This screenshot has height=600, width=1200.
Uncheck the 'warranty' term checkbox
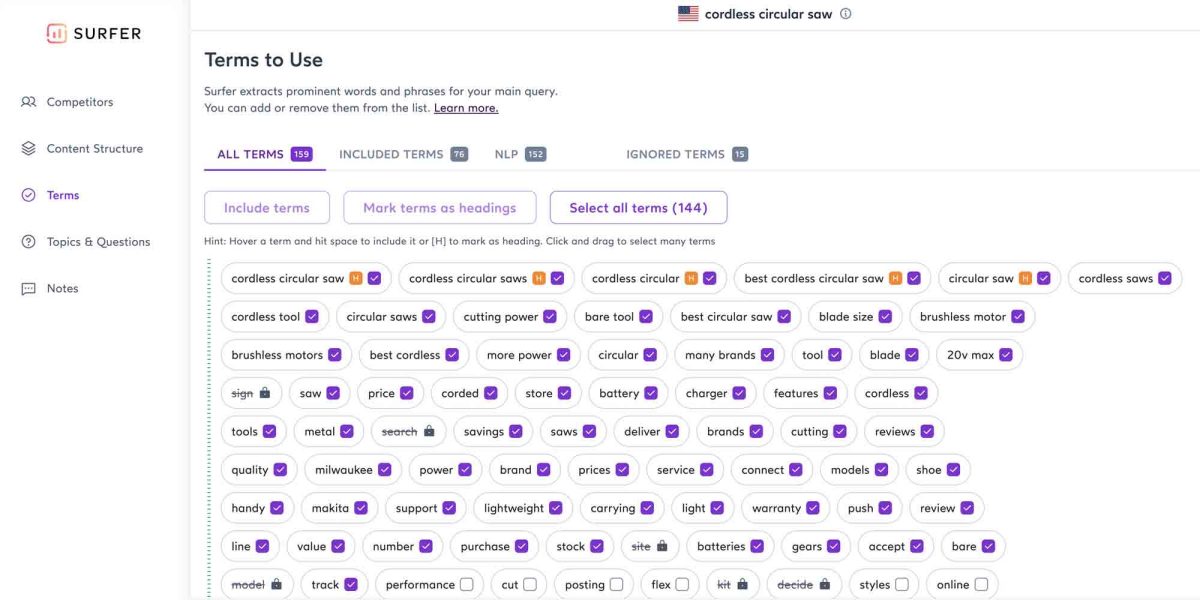coord(813,508)
